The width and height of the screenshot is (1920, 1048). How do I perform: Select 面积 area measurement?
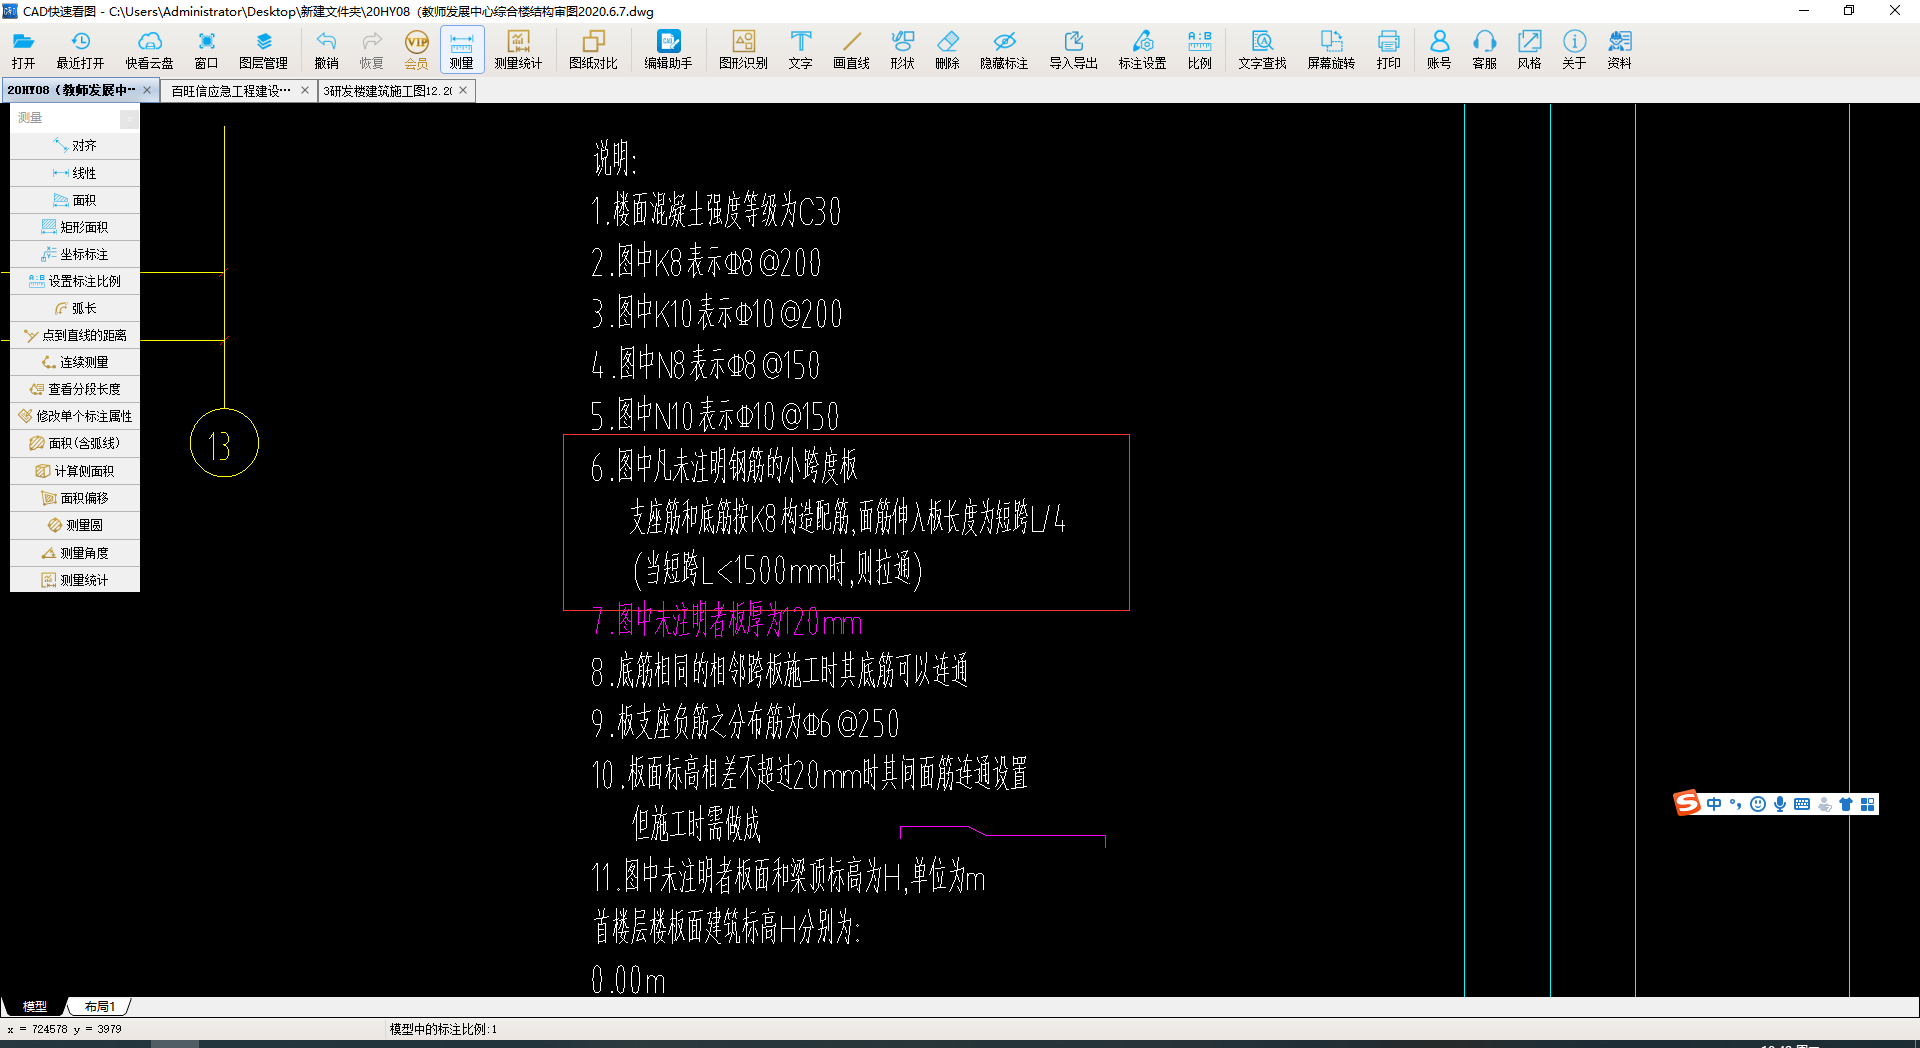[x=75, y=200]
